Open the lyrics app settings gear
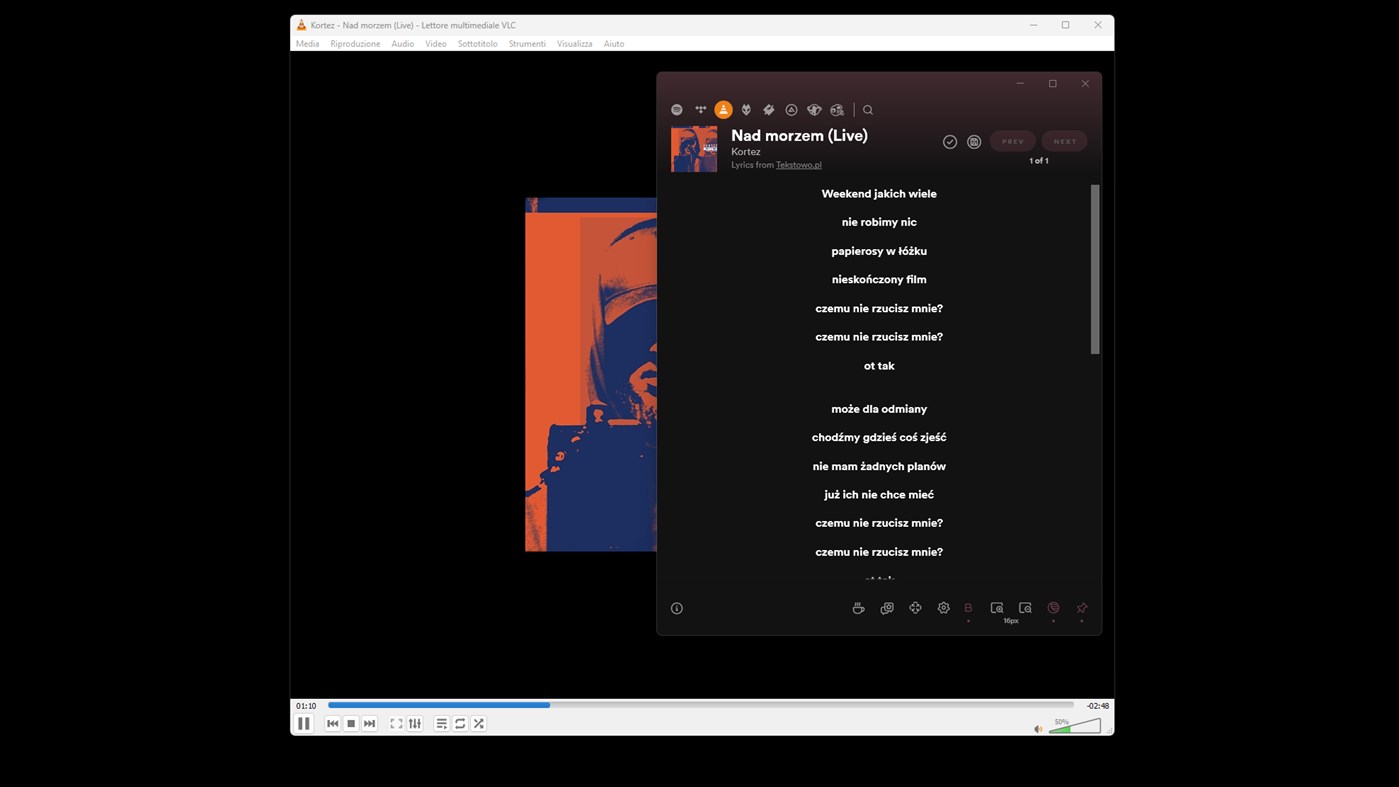Viewport: 1399px width, 787px height. 943,607
